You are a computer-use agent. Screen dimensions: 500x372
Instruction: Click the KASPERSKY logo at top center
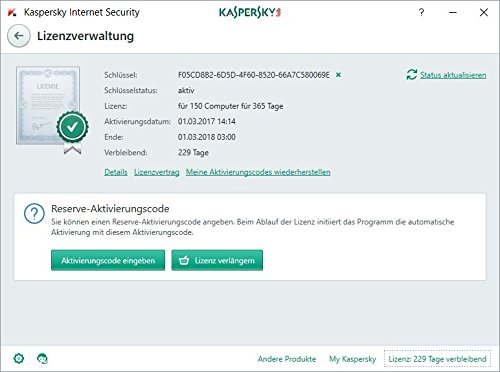(x=250, y=13)
